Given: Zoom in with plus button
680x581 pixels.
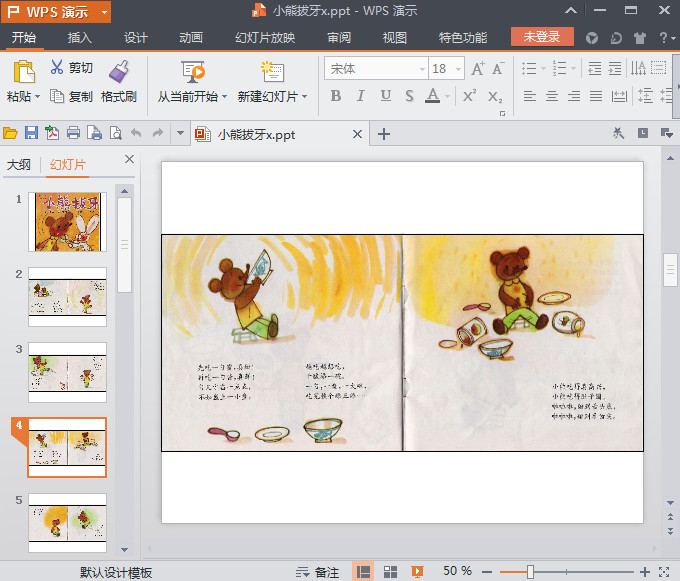Looking at the screenshot, I should click(x=645, y=572).
